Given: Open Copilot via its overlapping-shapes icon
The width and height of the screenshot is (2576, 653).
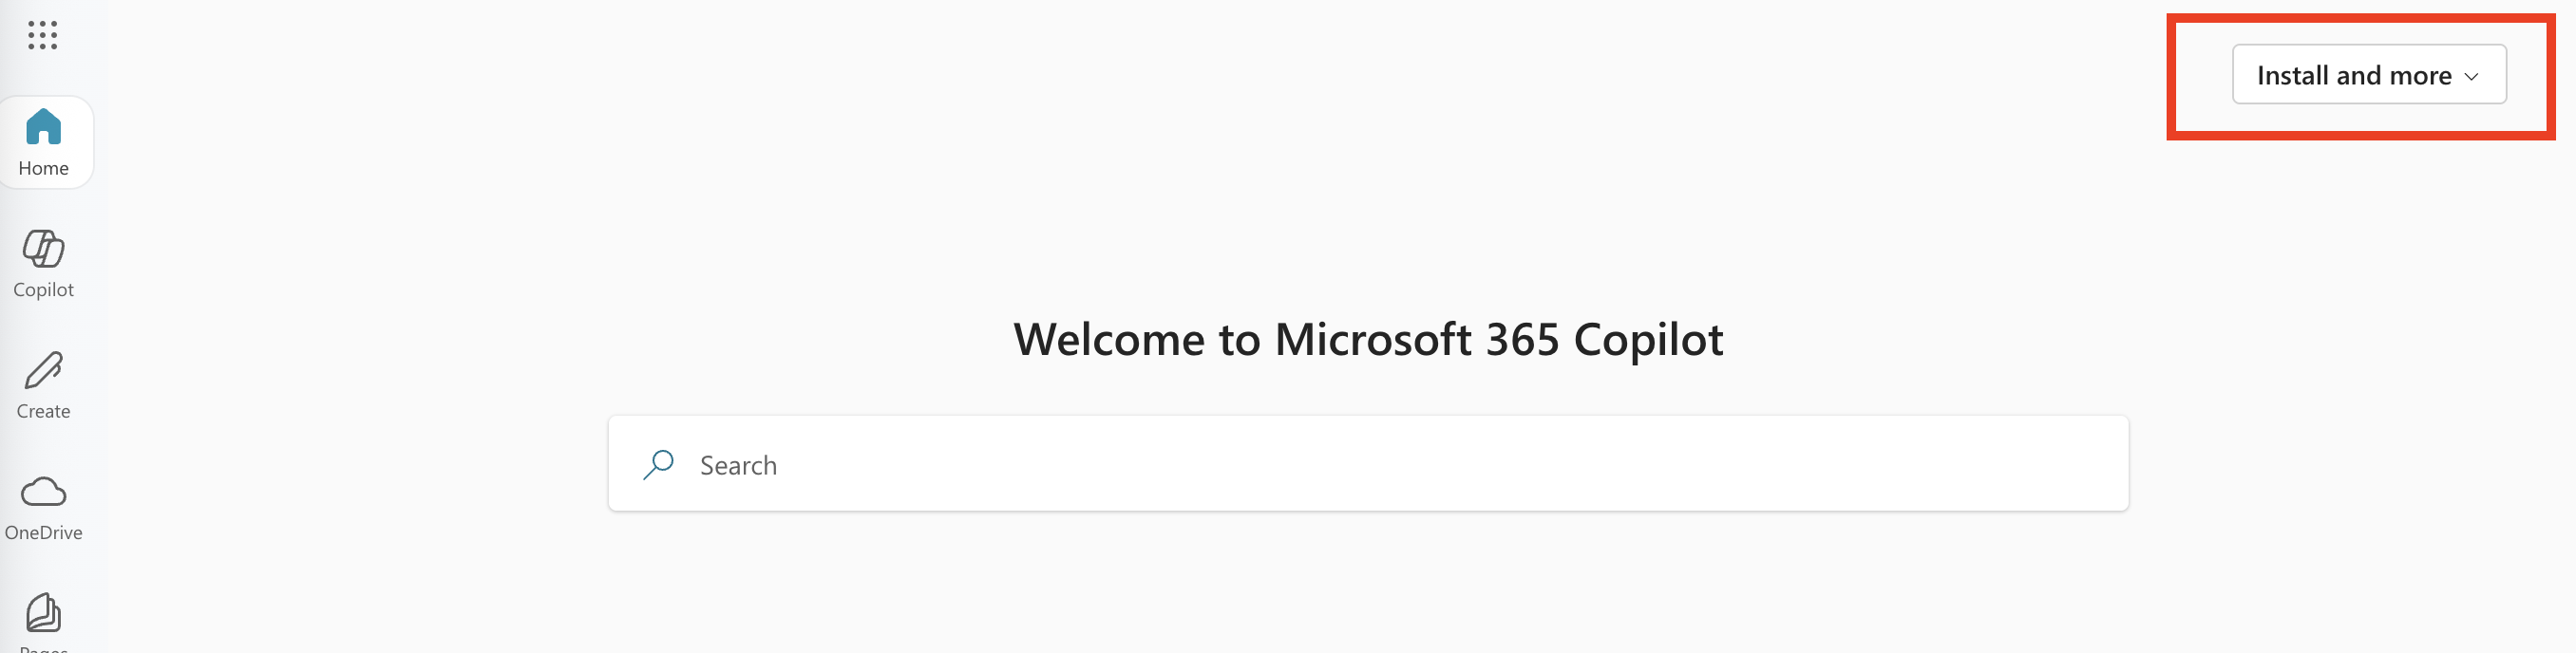Looking at the screenshot, I should click(x=43, y=248).
